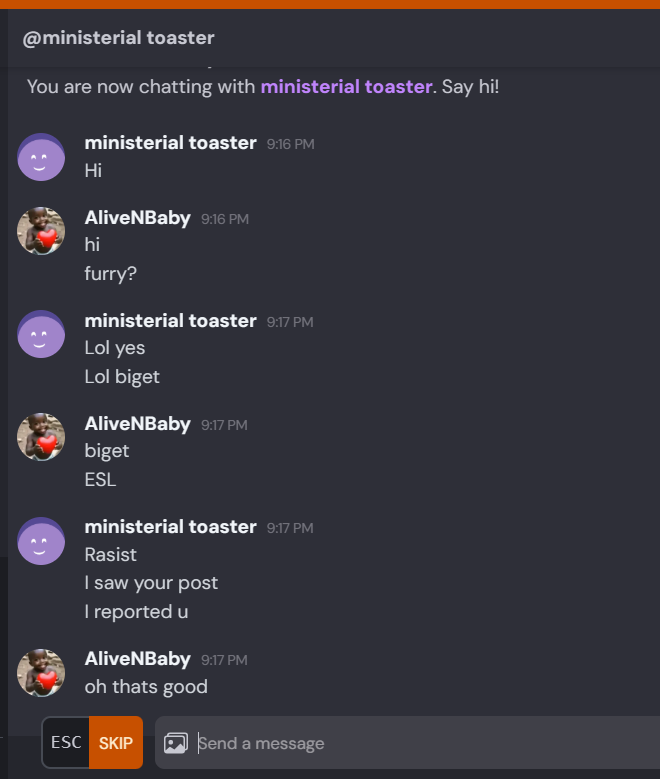The width and height of the screenshot is (660, 779).
Task: Open the purple "ministerial toaster" link in intro
Action: pos(346,86)
